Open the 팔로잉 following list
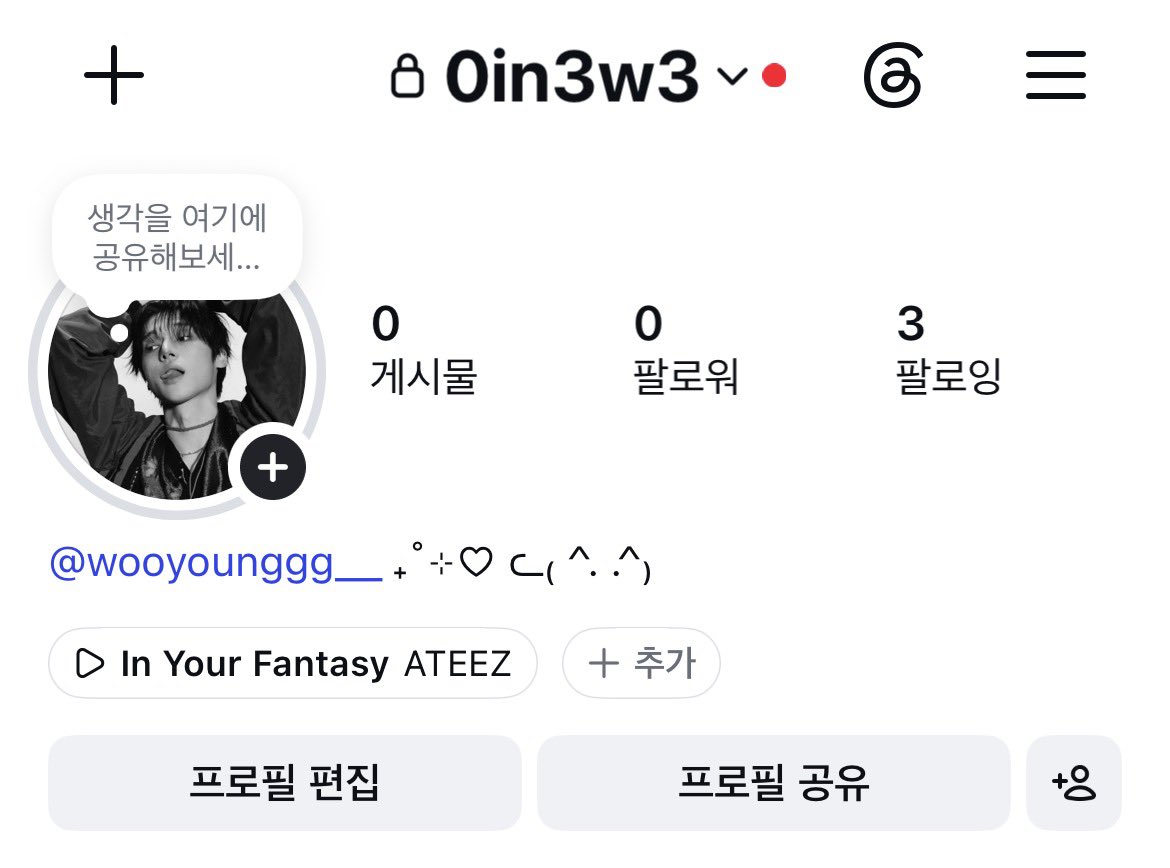Viewport: 1170px width, 868px height. pyautogui.click(x=948, y=349)
